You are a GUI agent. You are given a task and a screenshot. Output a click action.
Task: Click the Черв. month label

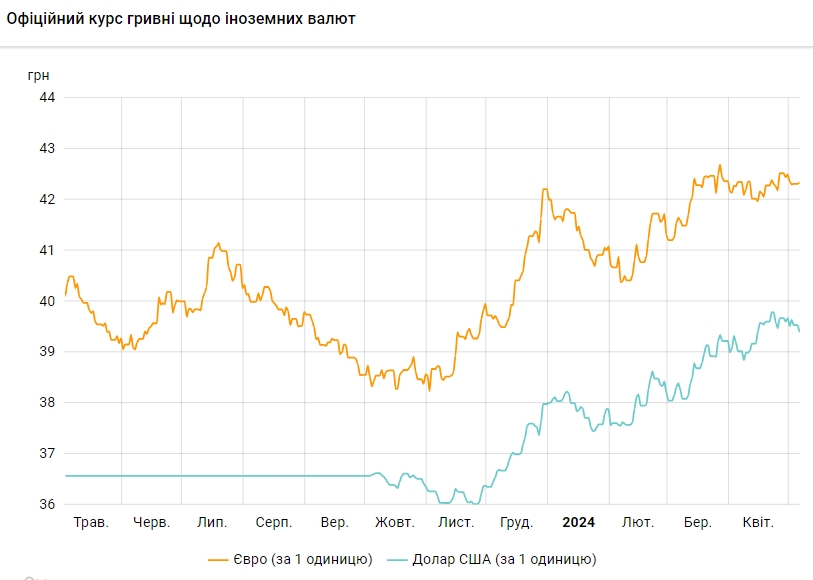(152, 522)
